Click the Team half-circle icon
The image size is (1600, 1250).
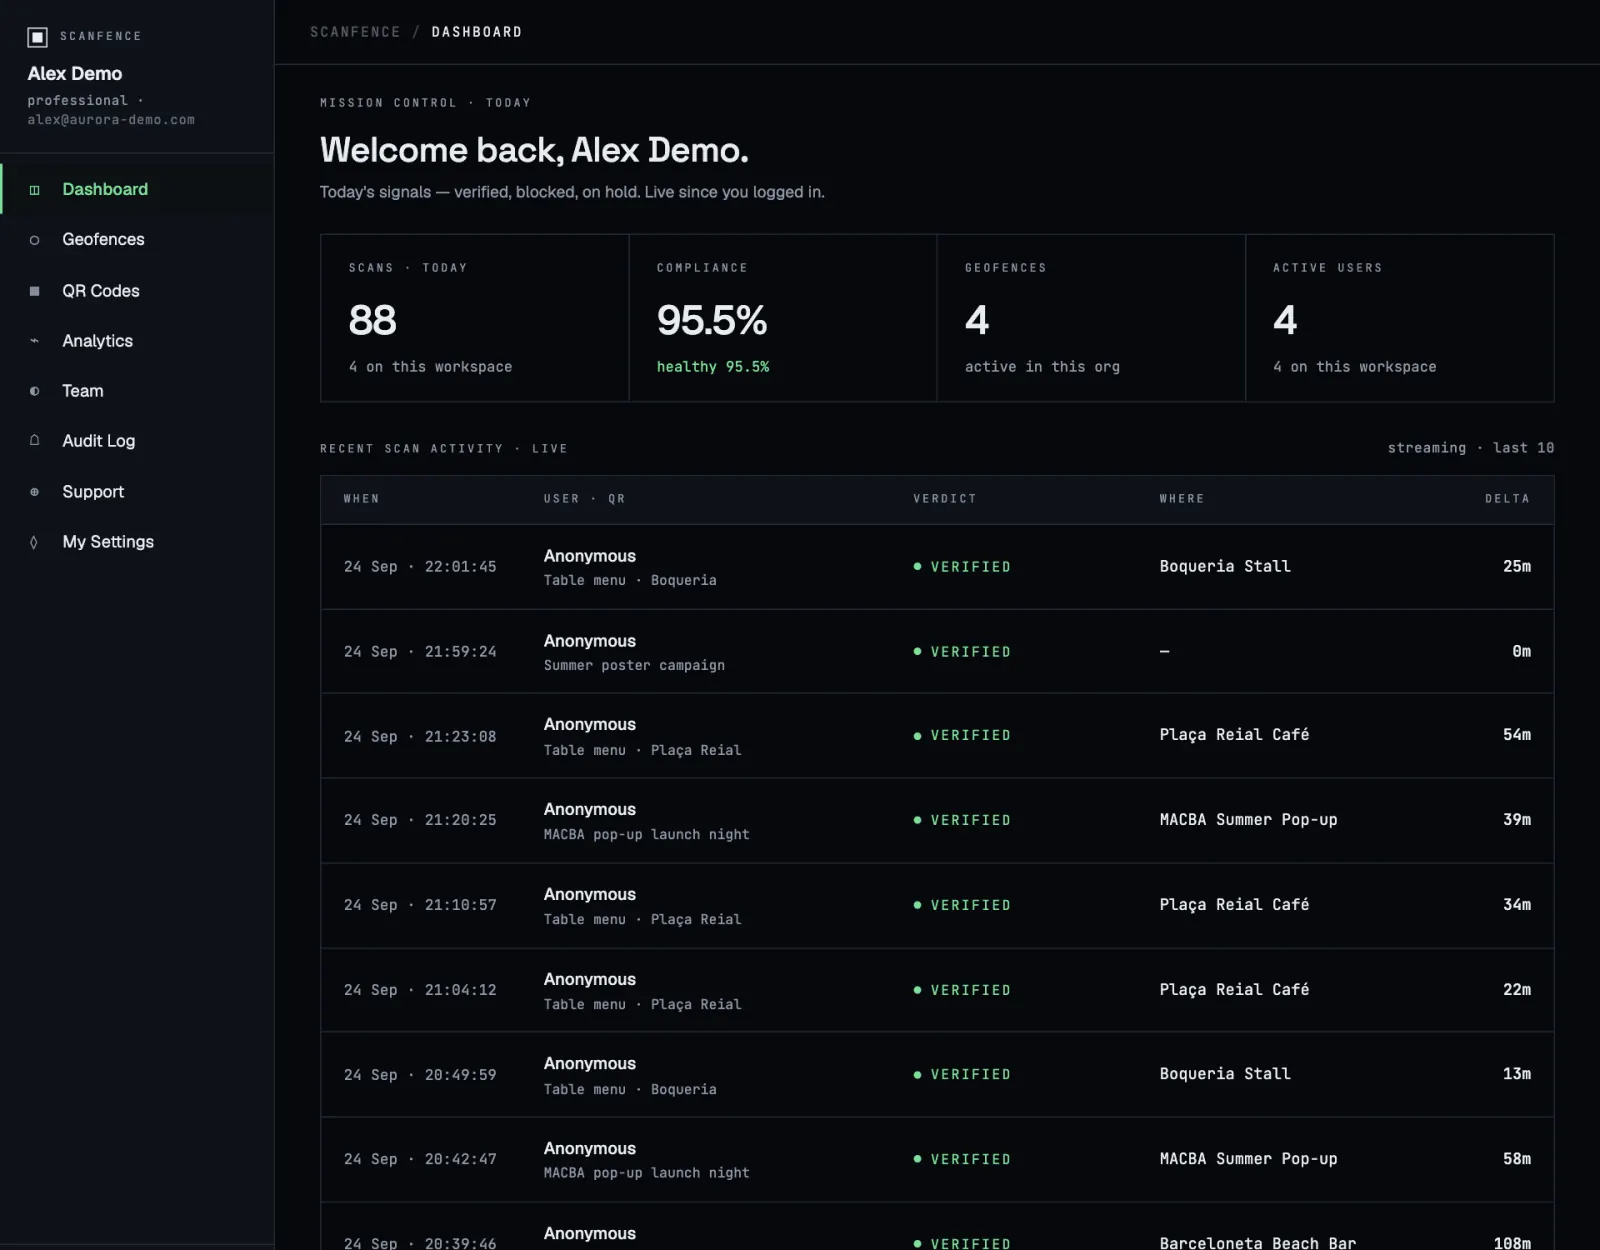tap(35, 391)
